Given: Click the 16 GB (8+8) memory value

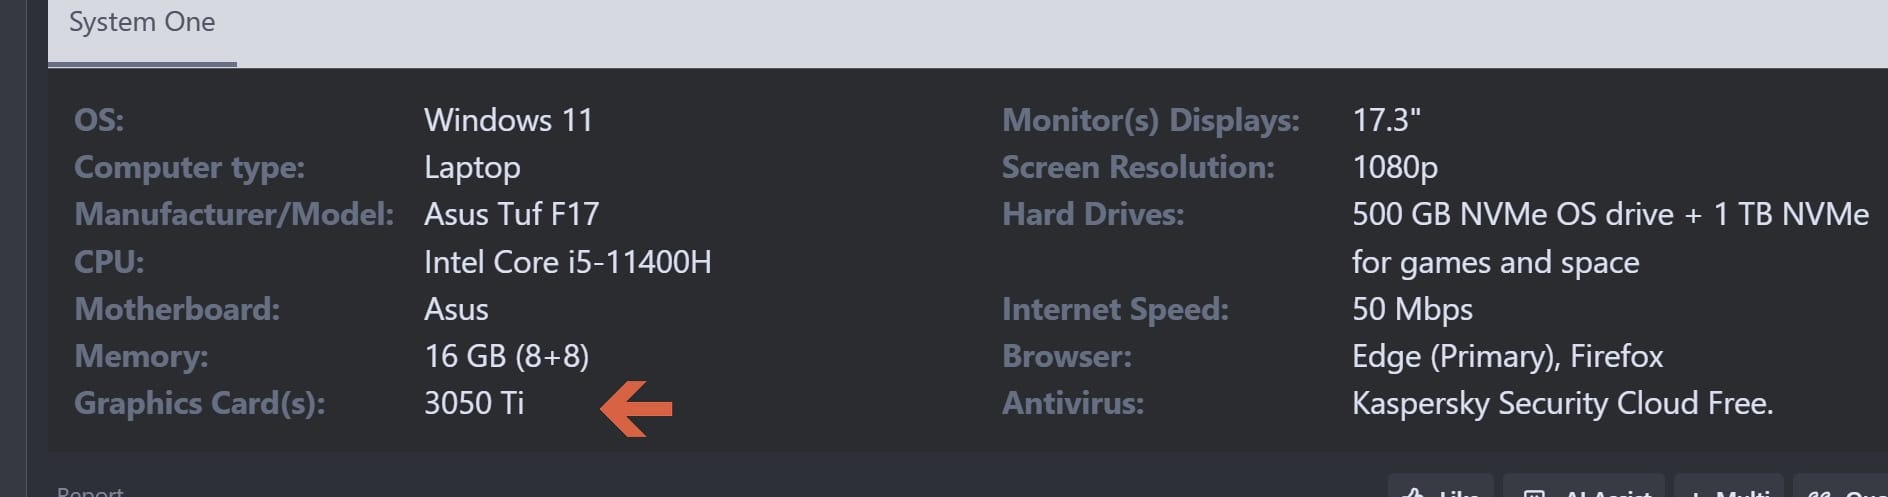Looking at the screenshot, I should click(x=506, y=356).
